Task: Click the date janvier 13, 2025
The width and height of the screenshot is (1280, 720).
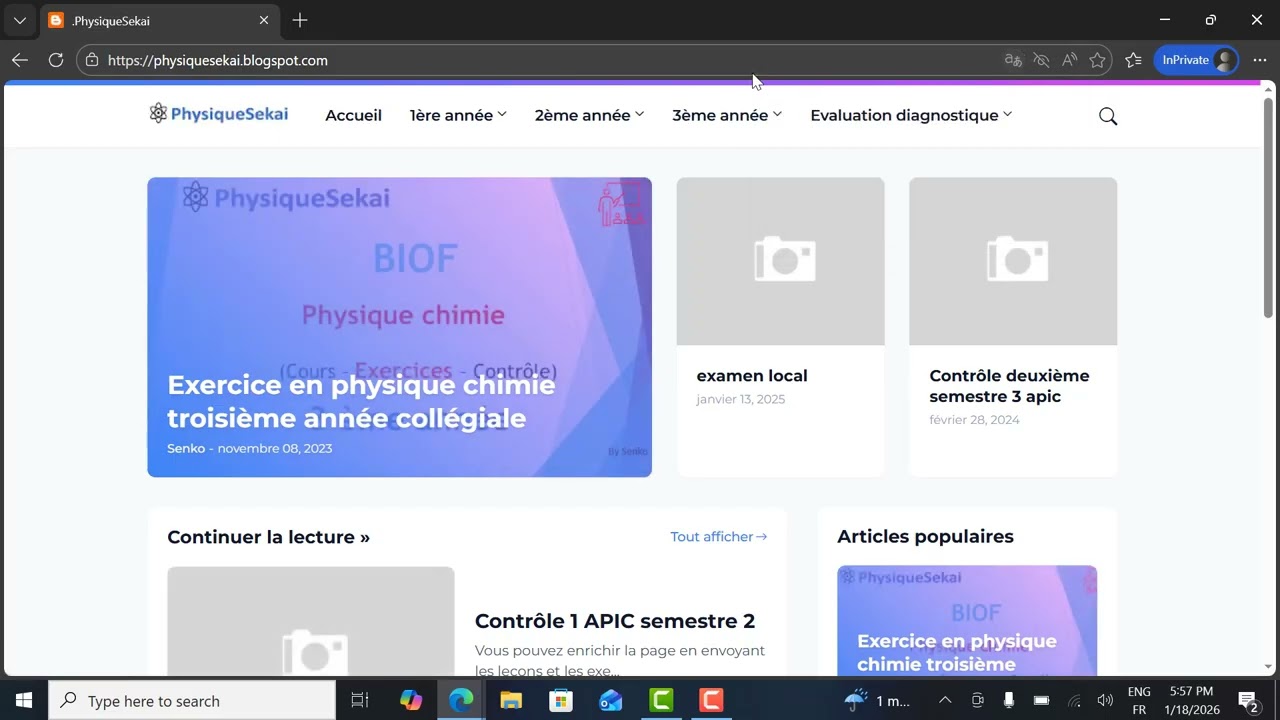Action: 741,399
